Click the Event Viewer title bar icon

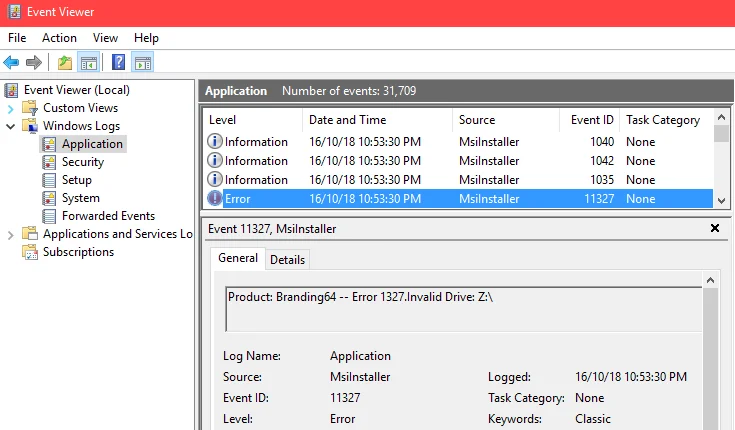click(x=14, y=12)
